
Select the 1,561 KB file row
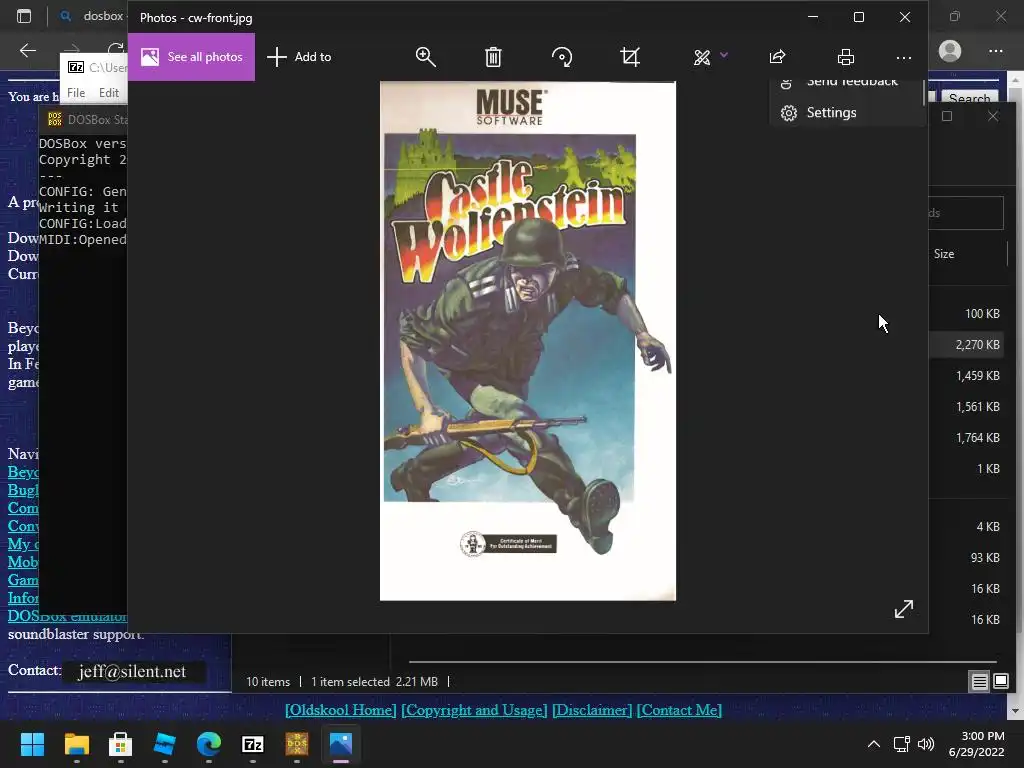click(x=967, y=407)
